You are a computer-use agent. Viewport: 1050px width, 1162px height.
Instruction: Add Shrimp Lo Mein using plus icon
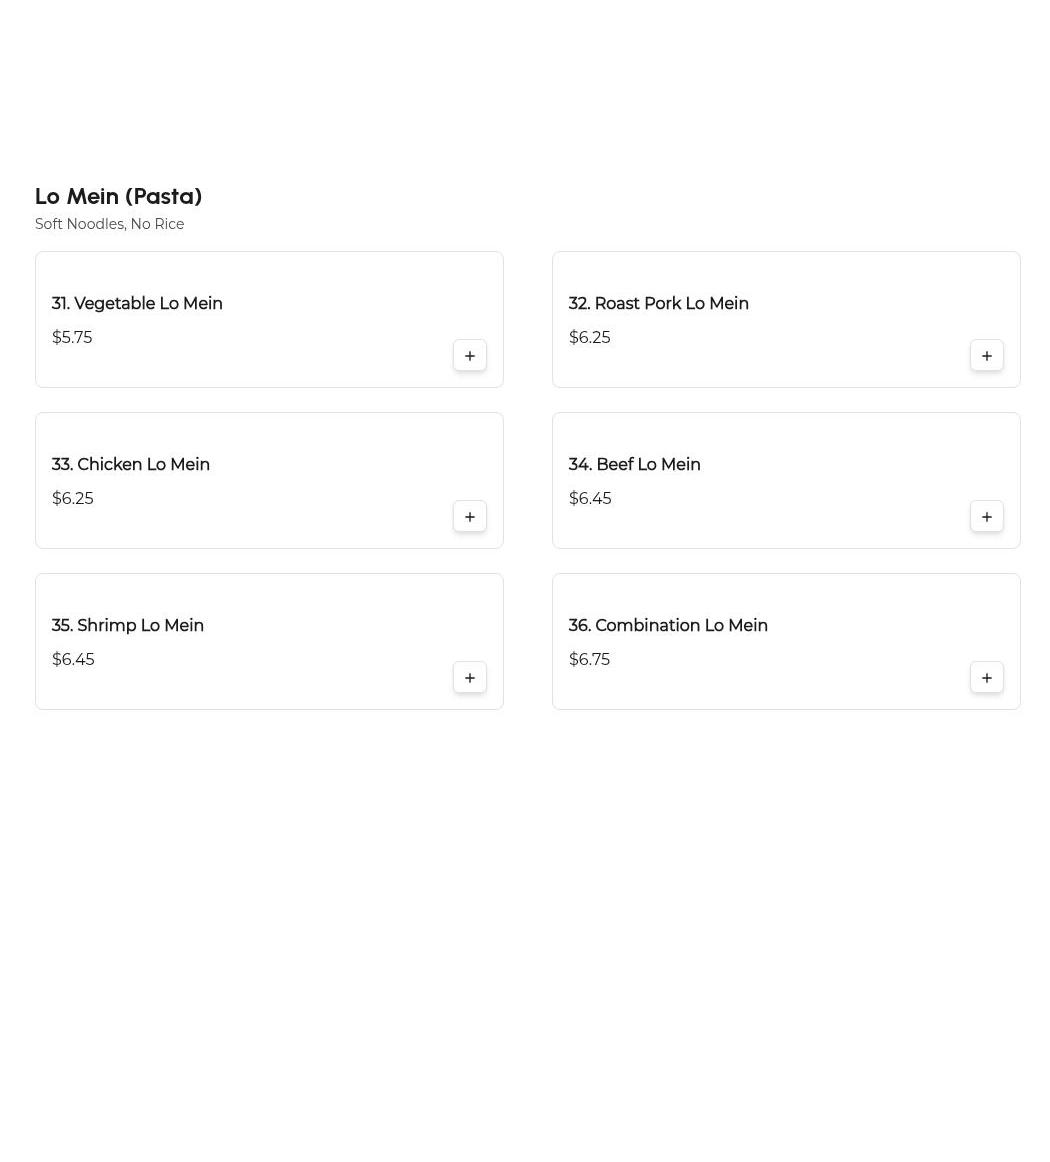(x=469, y=678)
